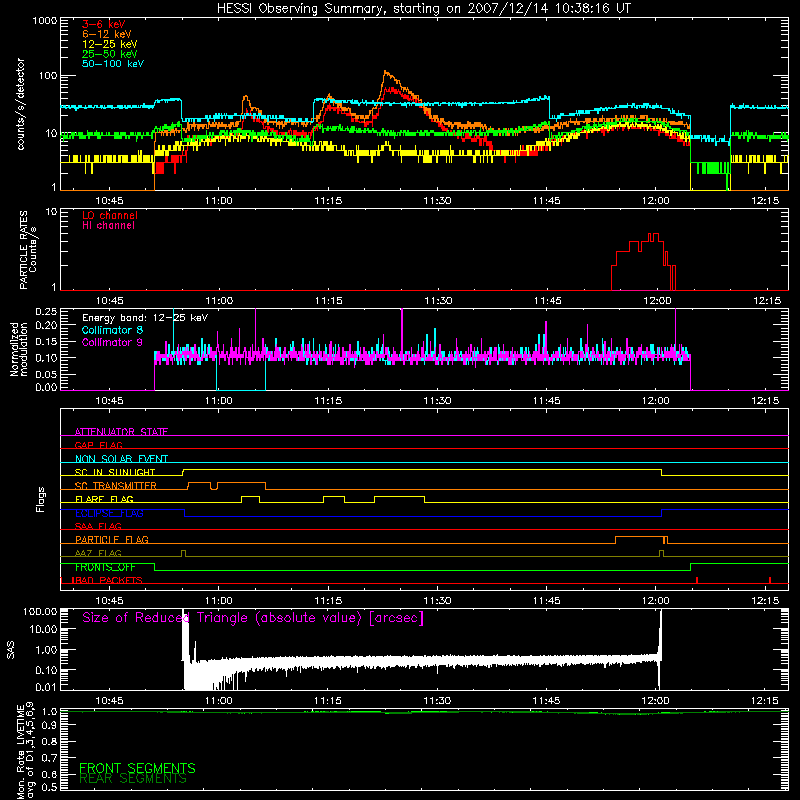Screen dimensions: 800x800
Task: Click the 1000 tick on counts axis
Action: 44,21
